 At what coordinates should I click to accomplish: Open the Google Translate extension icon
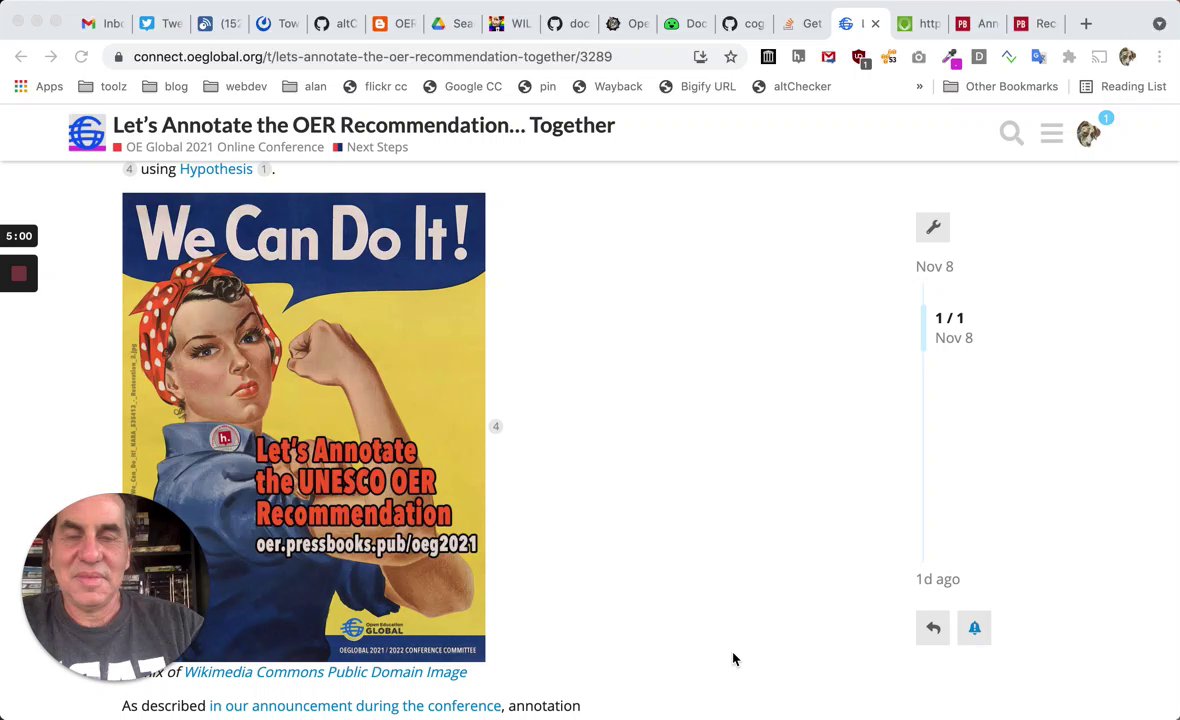click(x=1039, y=56)
